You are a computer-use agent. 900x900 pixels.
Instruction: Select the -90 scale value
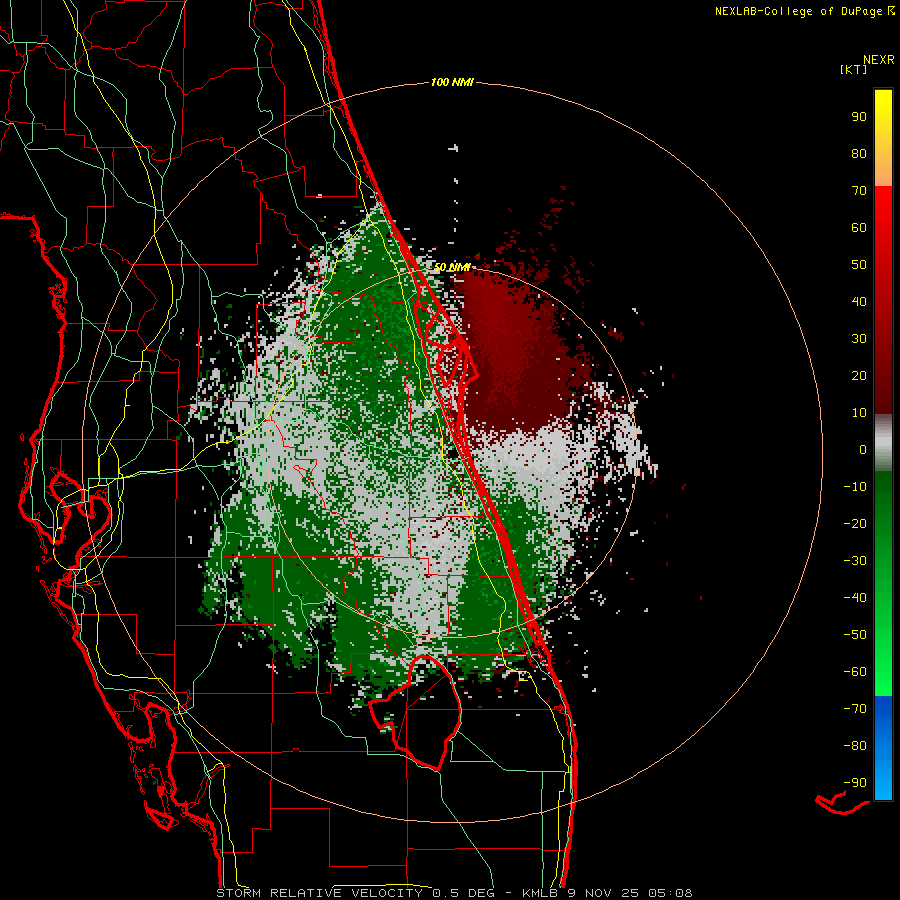click(x=855, y=783)
